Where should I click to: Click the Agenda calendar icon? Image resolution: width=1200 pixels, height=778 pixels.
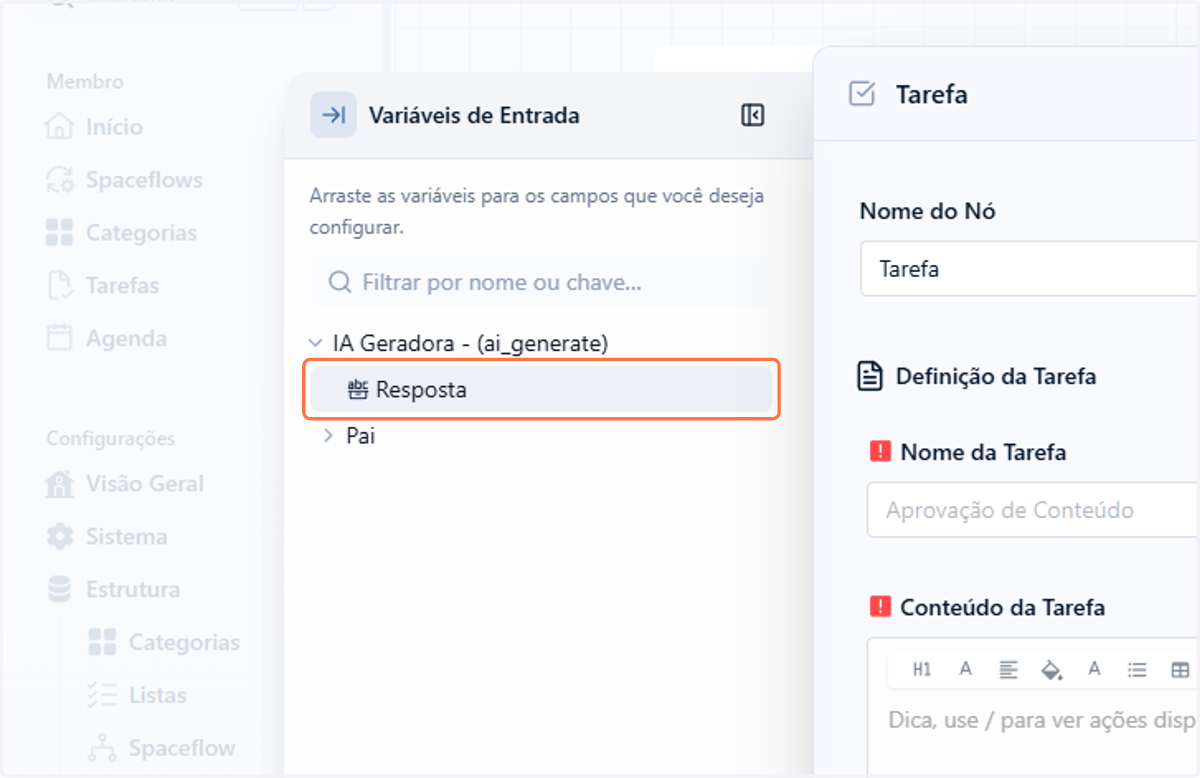[x=60, y=338]
